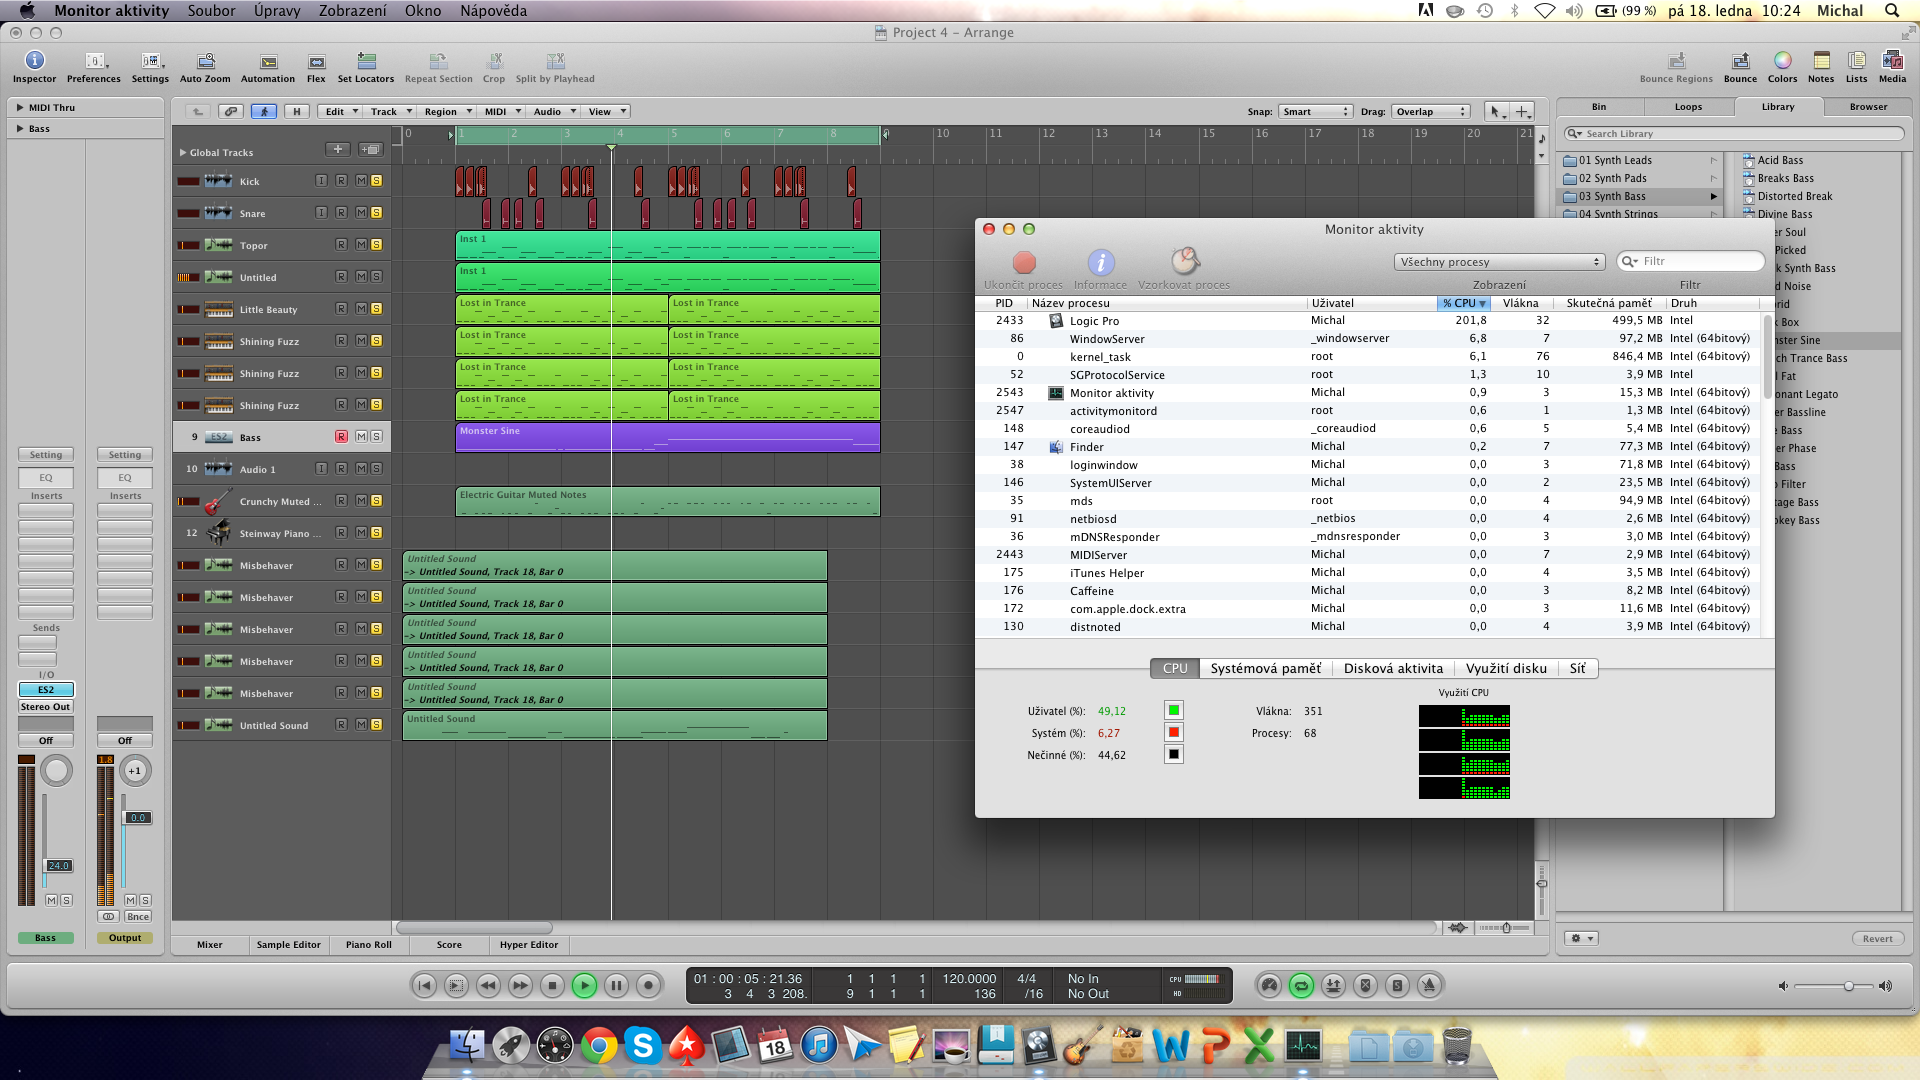
Task: Open the Piano Roll editor button
Action: 369,945
